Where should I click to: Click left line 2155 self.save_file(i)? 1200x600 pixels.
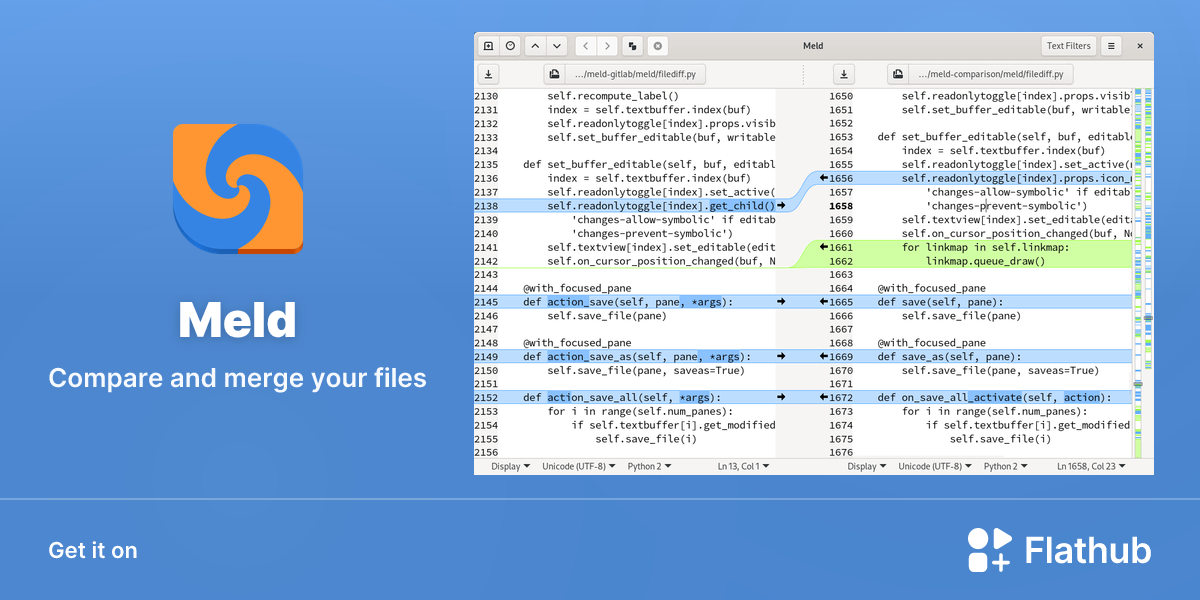646,438
